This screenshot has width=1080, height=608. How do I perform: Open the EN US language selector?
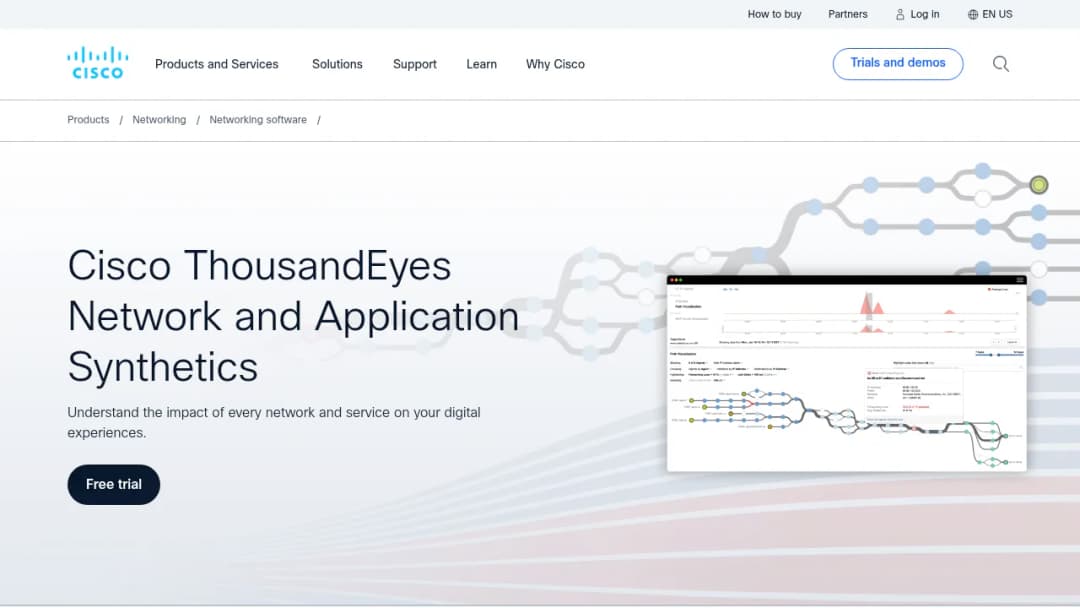(x=990, y=14)
